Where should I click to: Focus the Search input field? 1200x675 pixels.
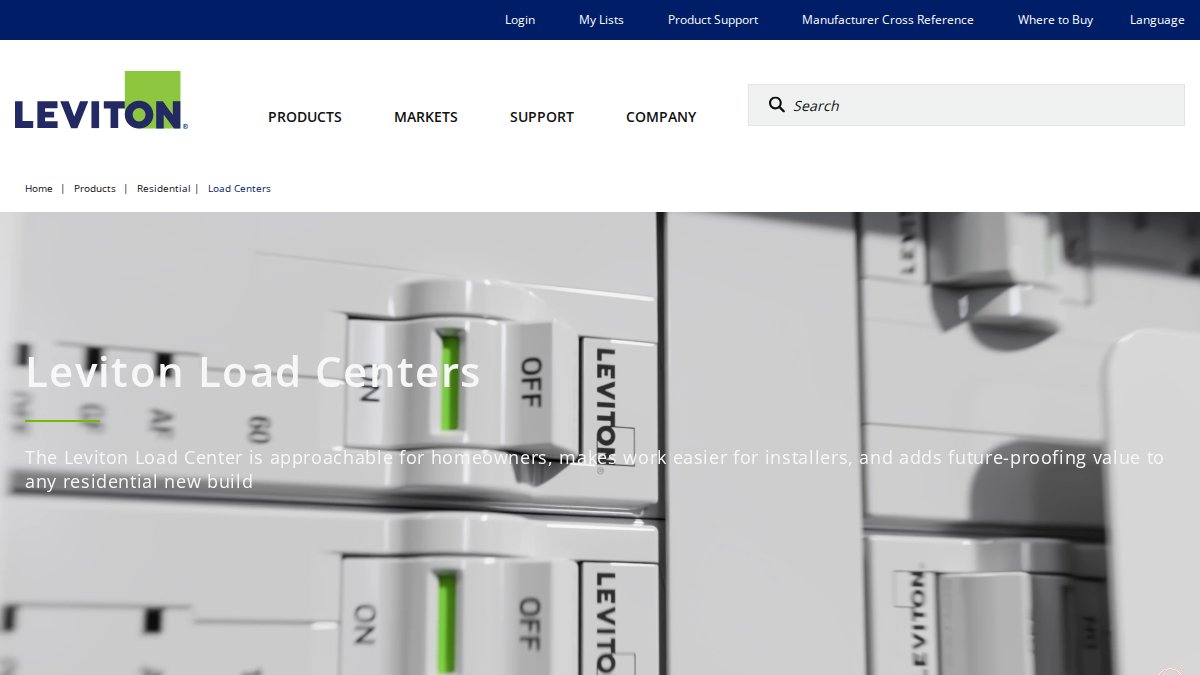(966, 105)
